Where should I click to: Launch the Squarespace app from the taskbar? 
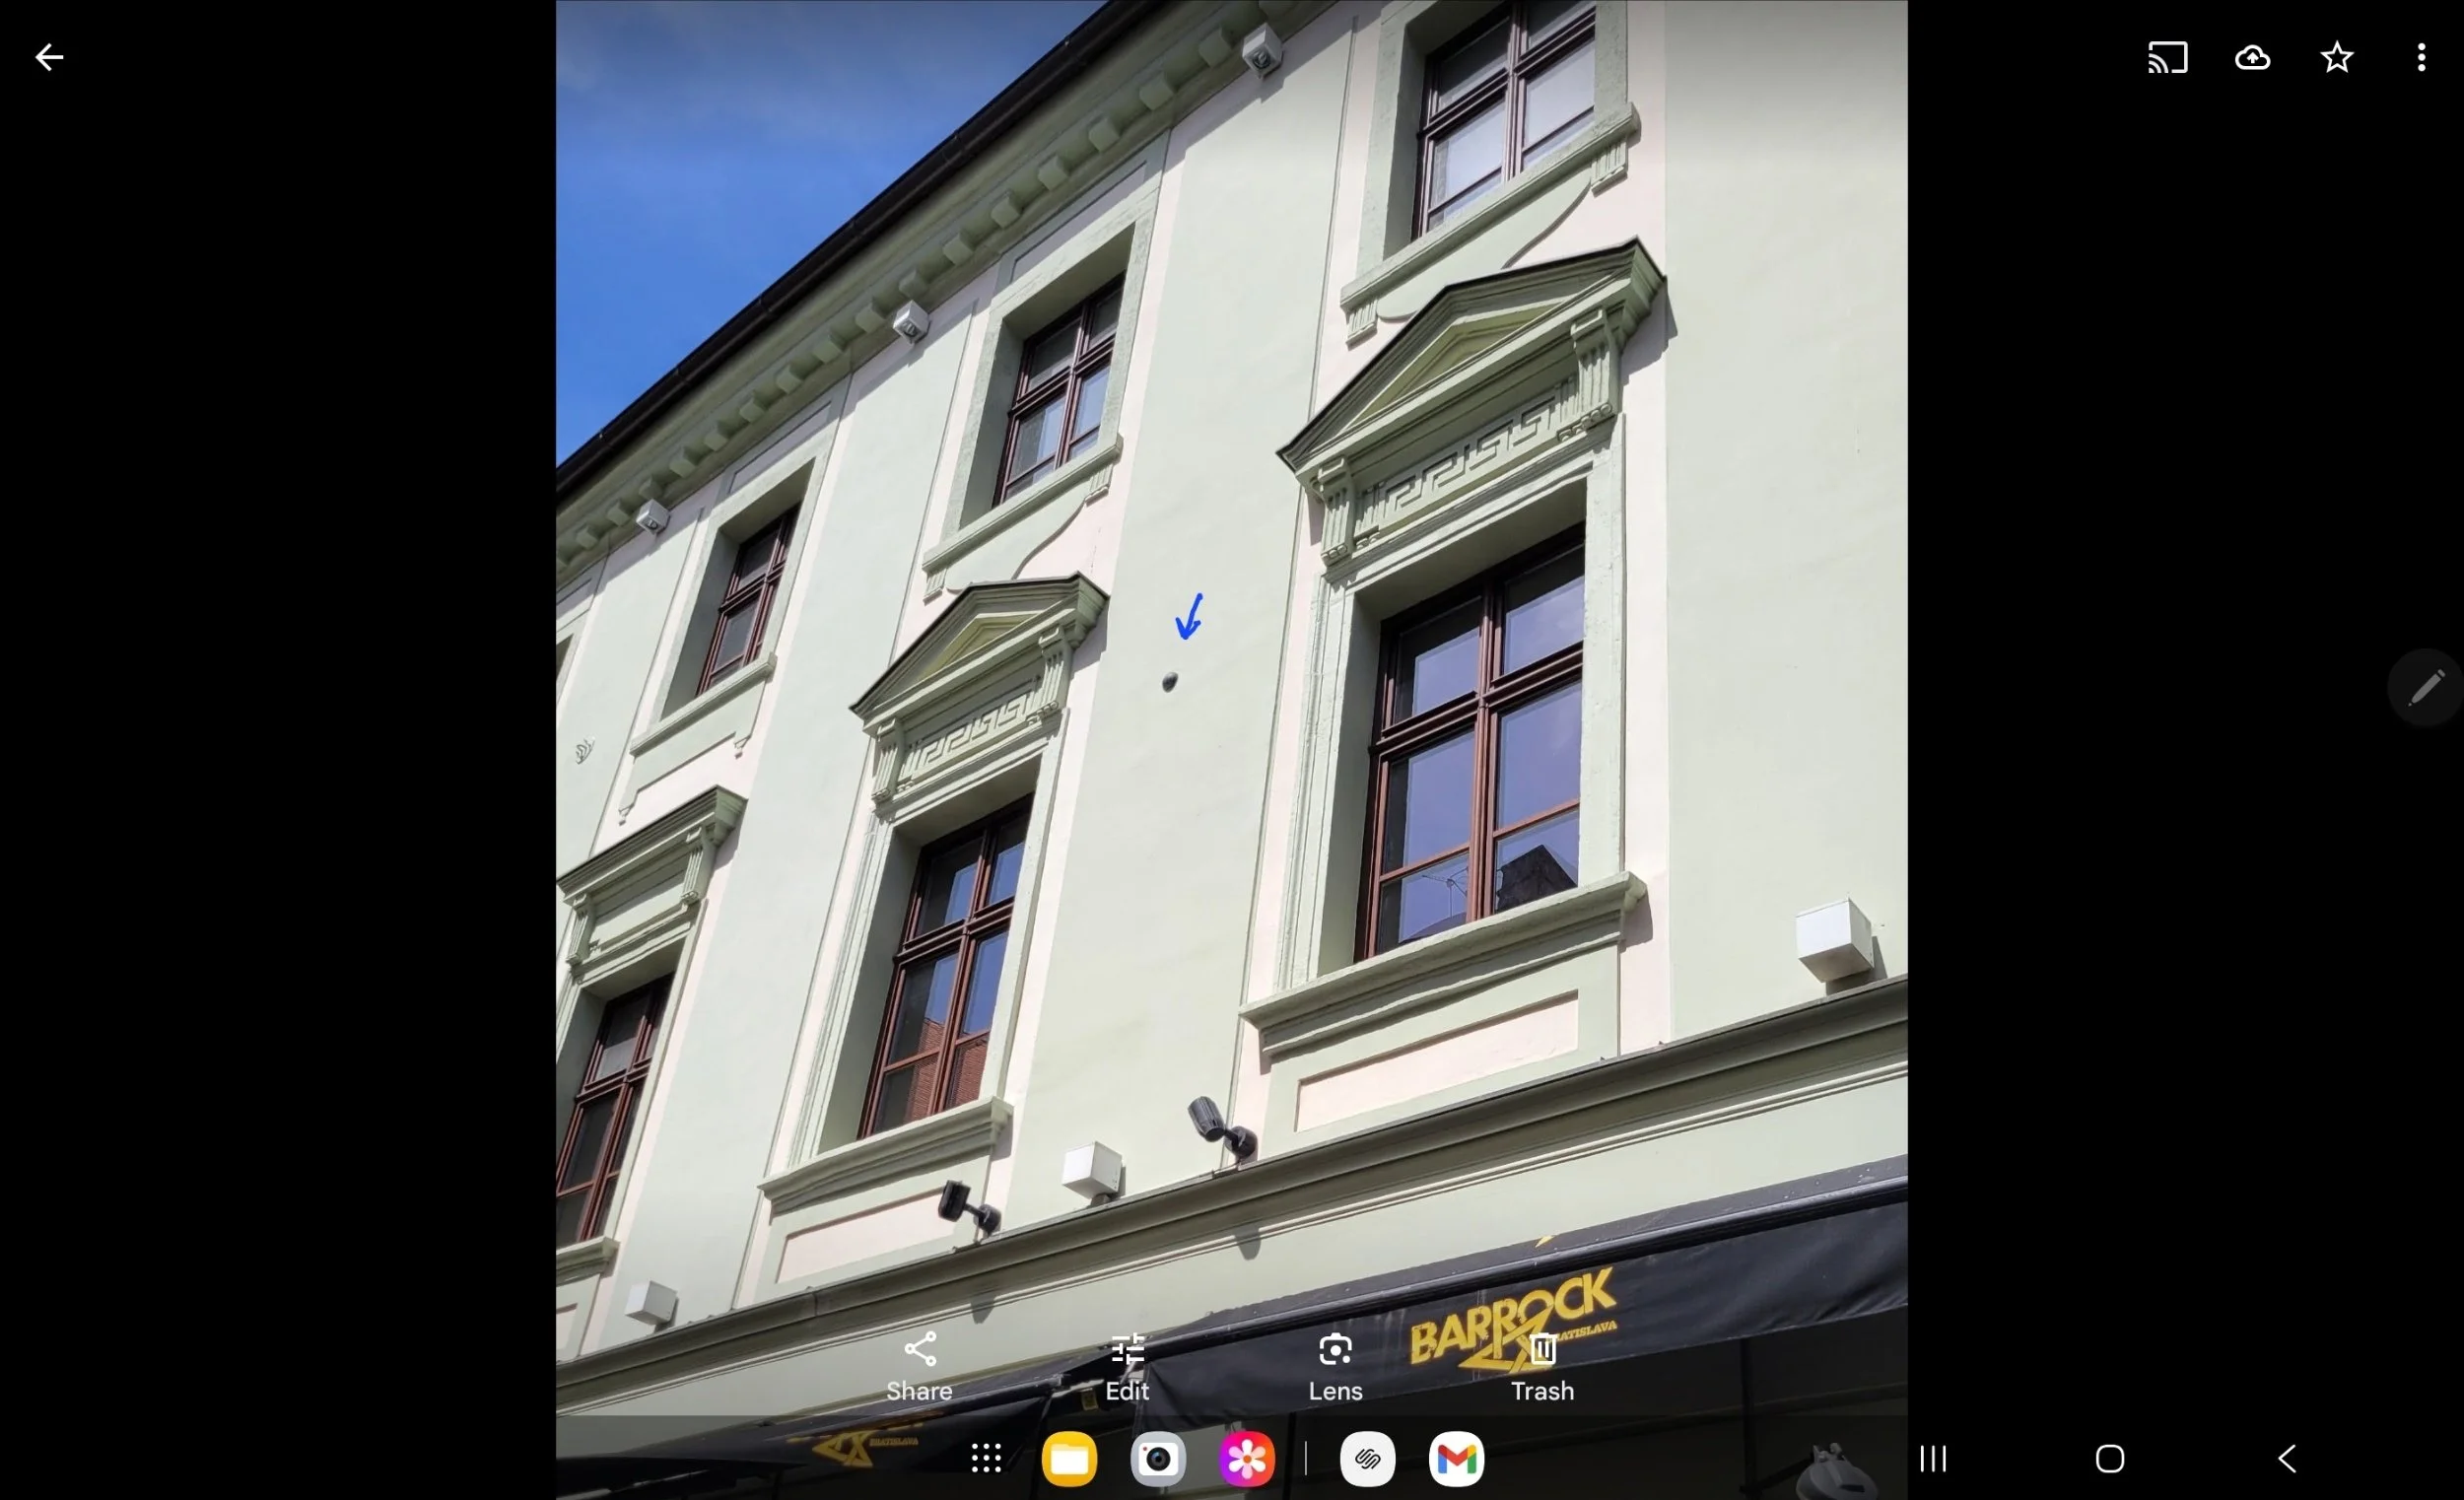point(1367,1458)
